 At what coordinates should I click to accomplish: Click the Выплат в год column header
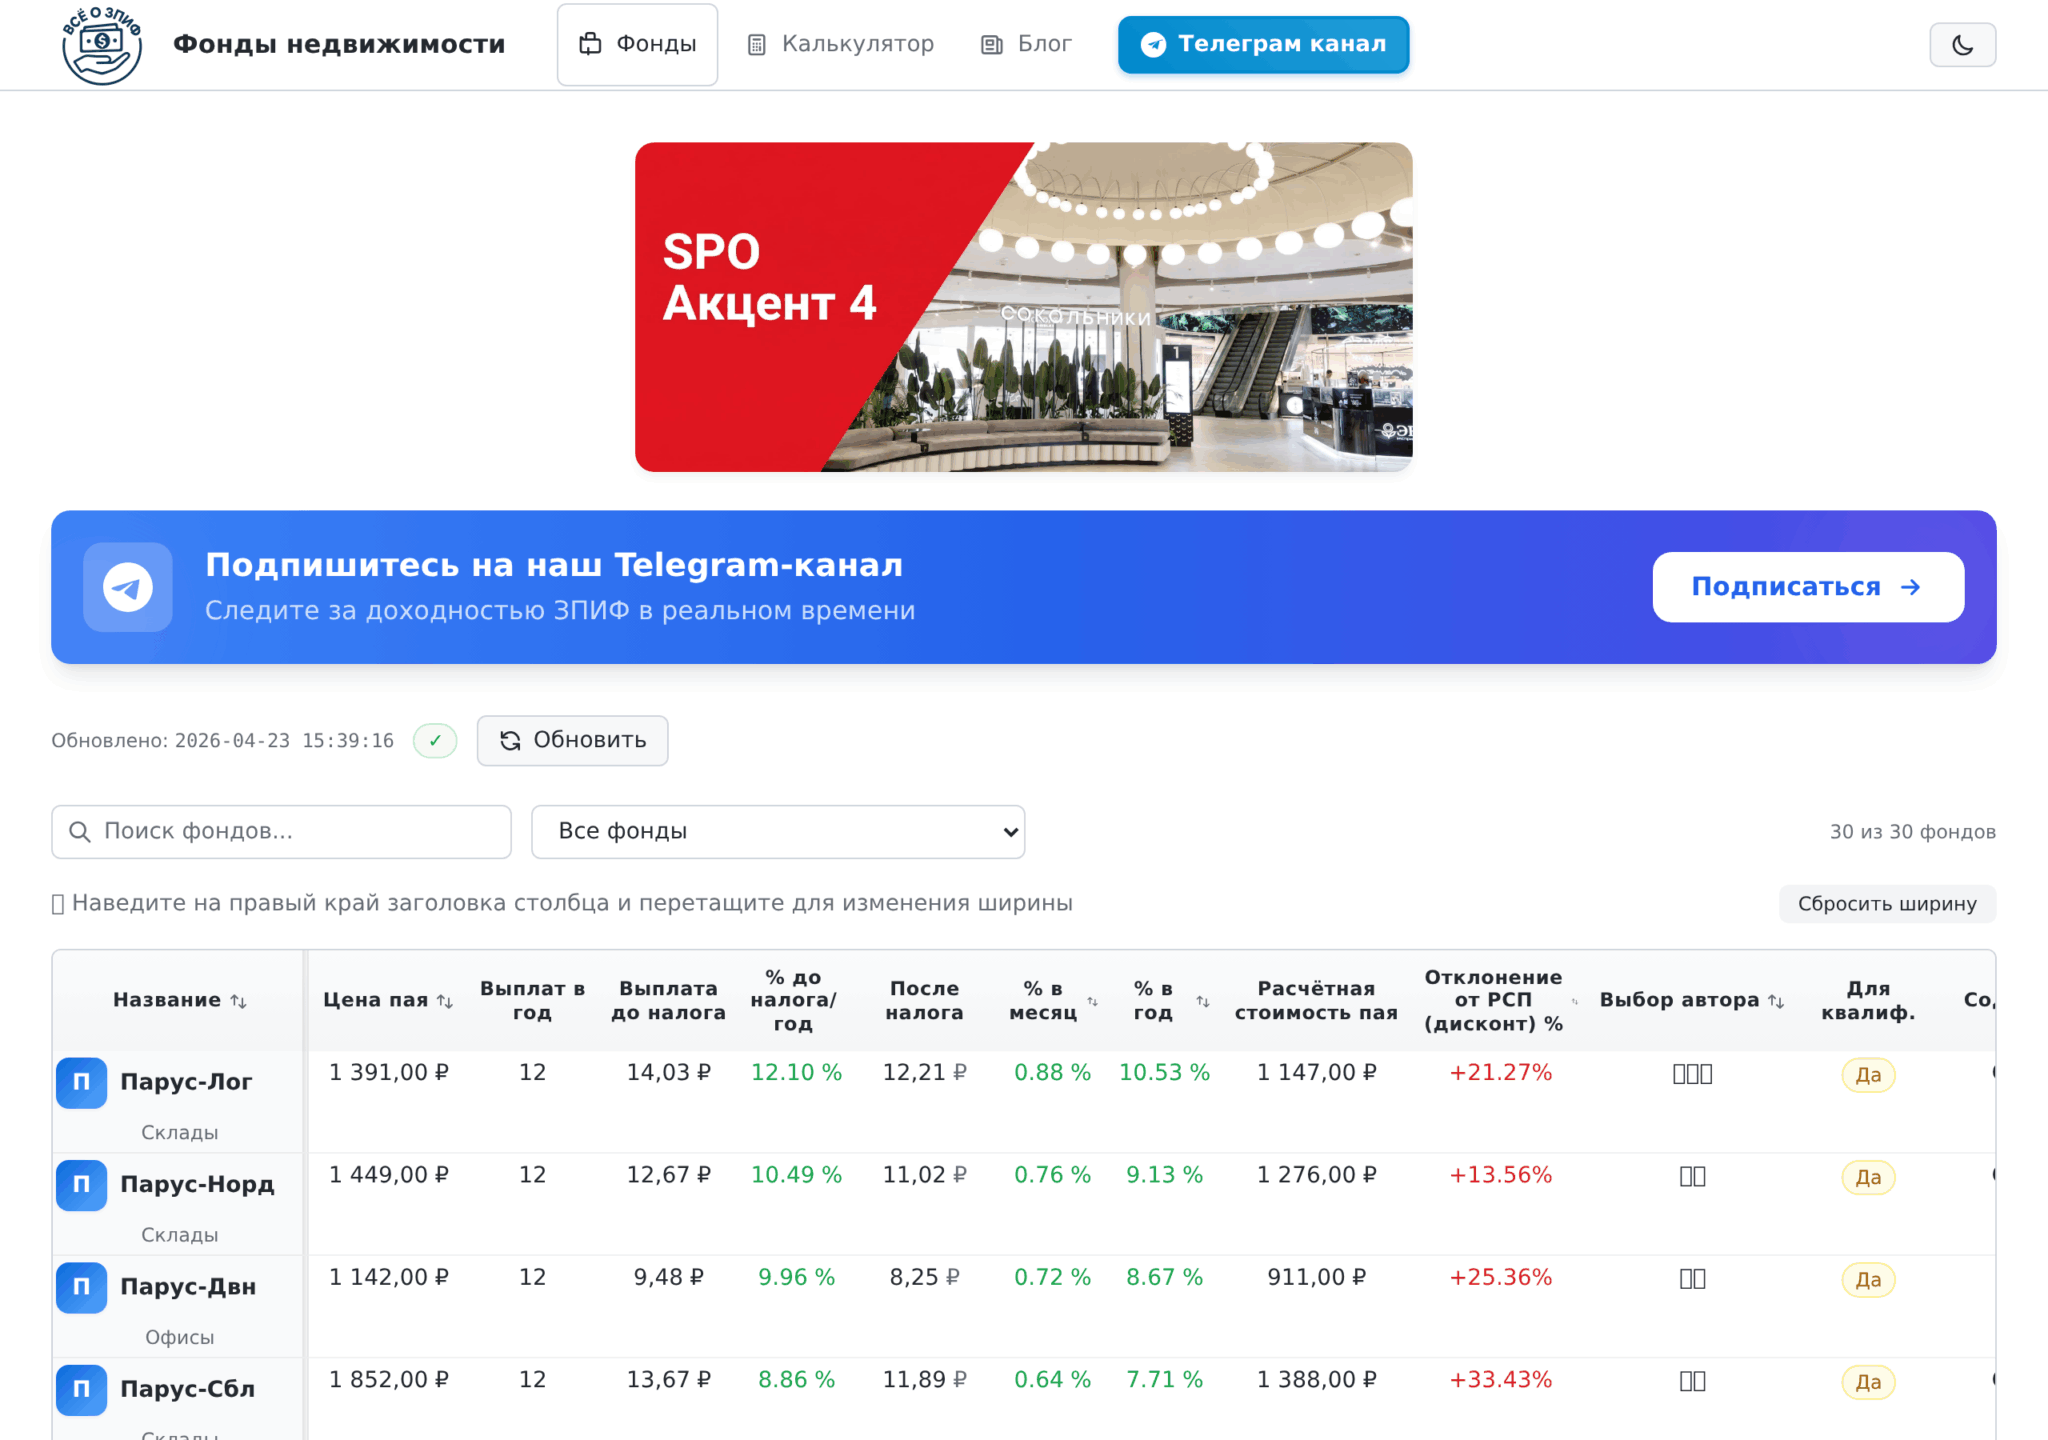tap(532, 1000)
